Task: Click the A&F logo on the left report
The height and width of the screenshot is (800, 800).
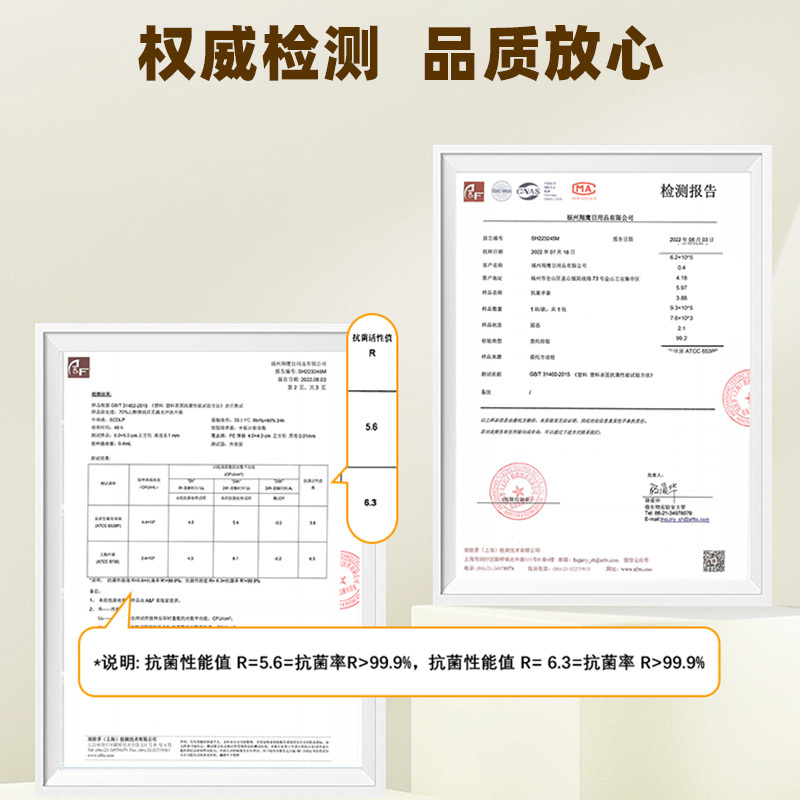Action: (79, 367)
